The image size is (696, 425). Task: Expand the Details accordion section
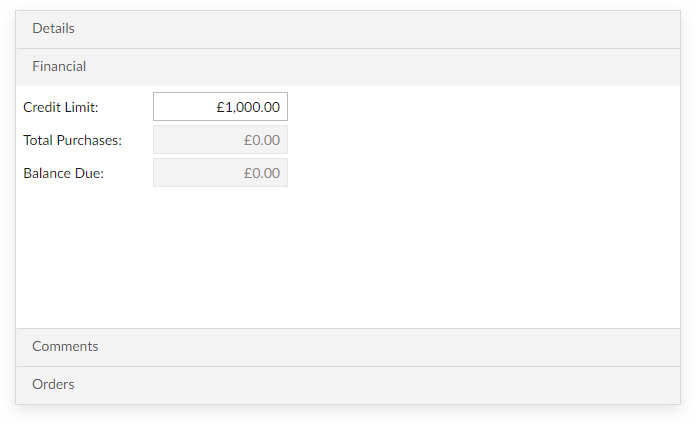pos(348,29)
